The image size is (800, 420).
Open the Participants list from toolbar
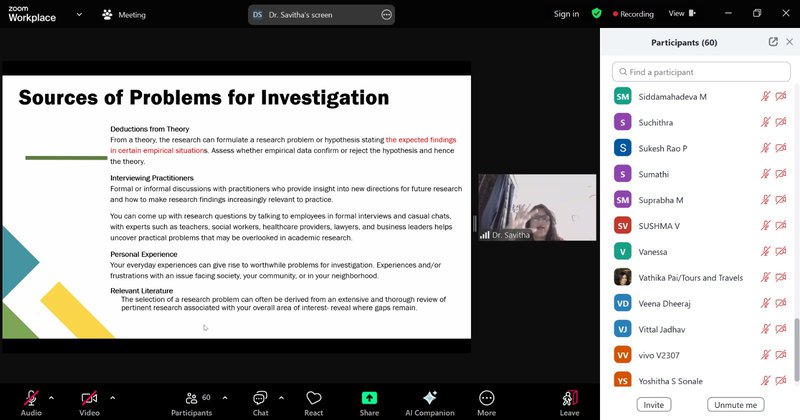(x=191, y=397)
